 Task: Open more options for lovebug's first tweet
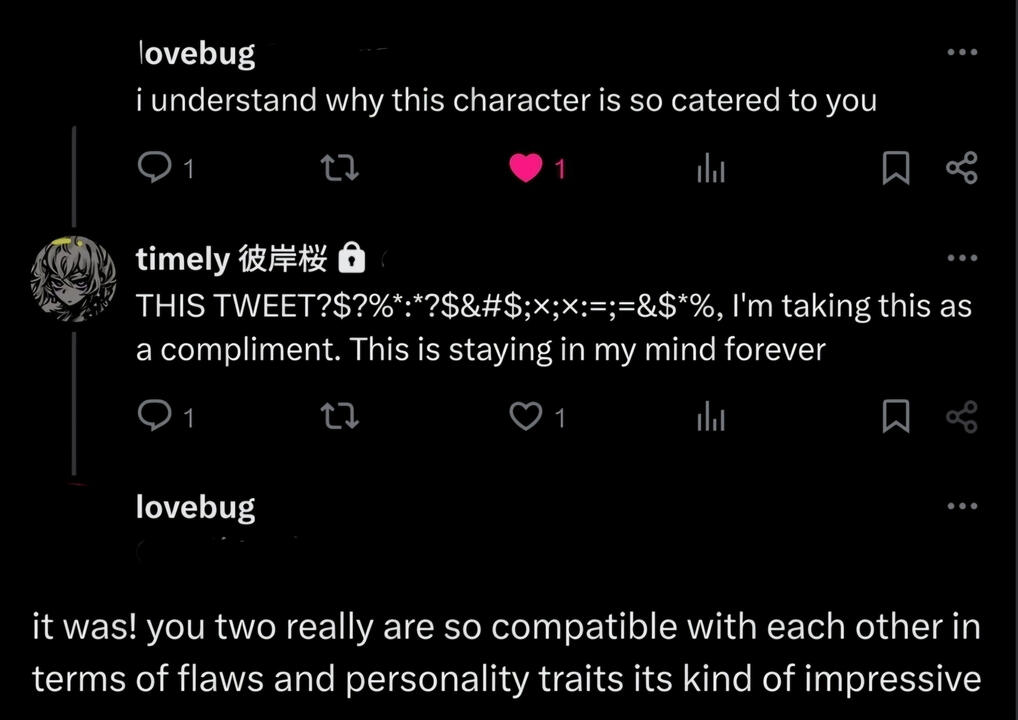click(961, 52)
